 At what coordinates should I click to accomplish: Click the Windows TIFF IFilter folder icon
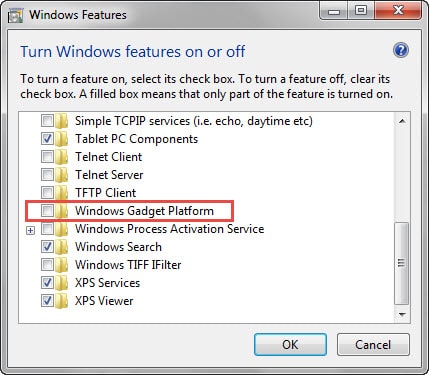(61, 265)
